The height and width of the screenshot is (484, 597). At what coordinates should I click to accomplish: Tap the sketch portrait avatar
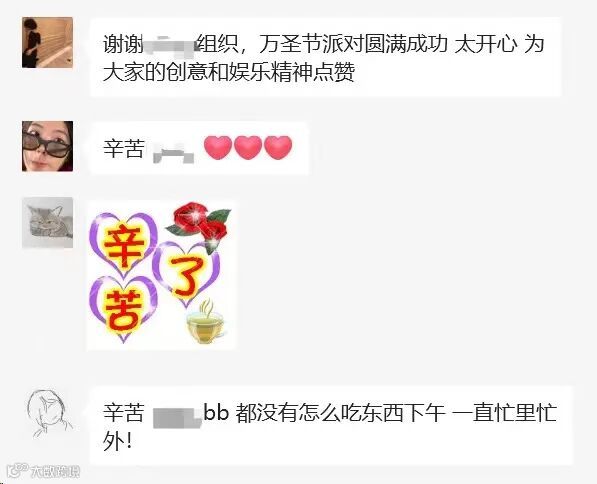click(x=49, y=414)
